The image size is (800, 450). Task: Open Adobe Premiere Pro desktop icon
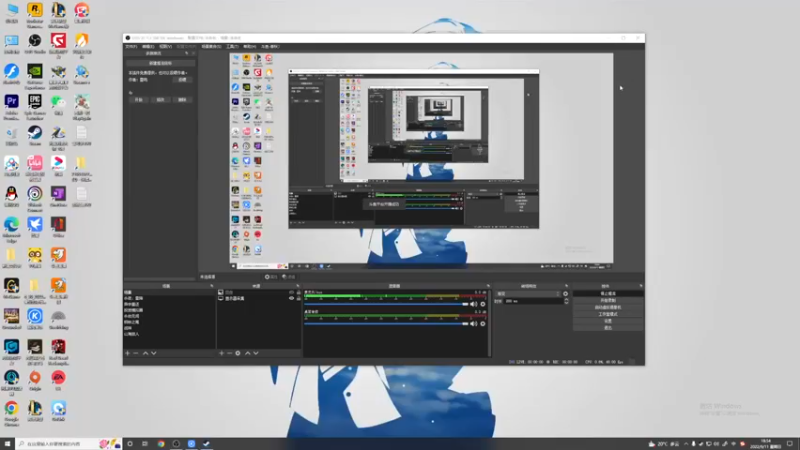11,107
